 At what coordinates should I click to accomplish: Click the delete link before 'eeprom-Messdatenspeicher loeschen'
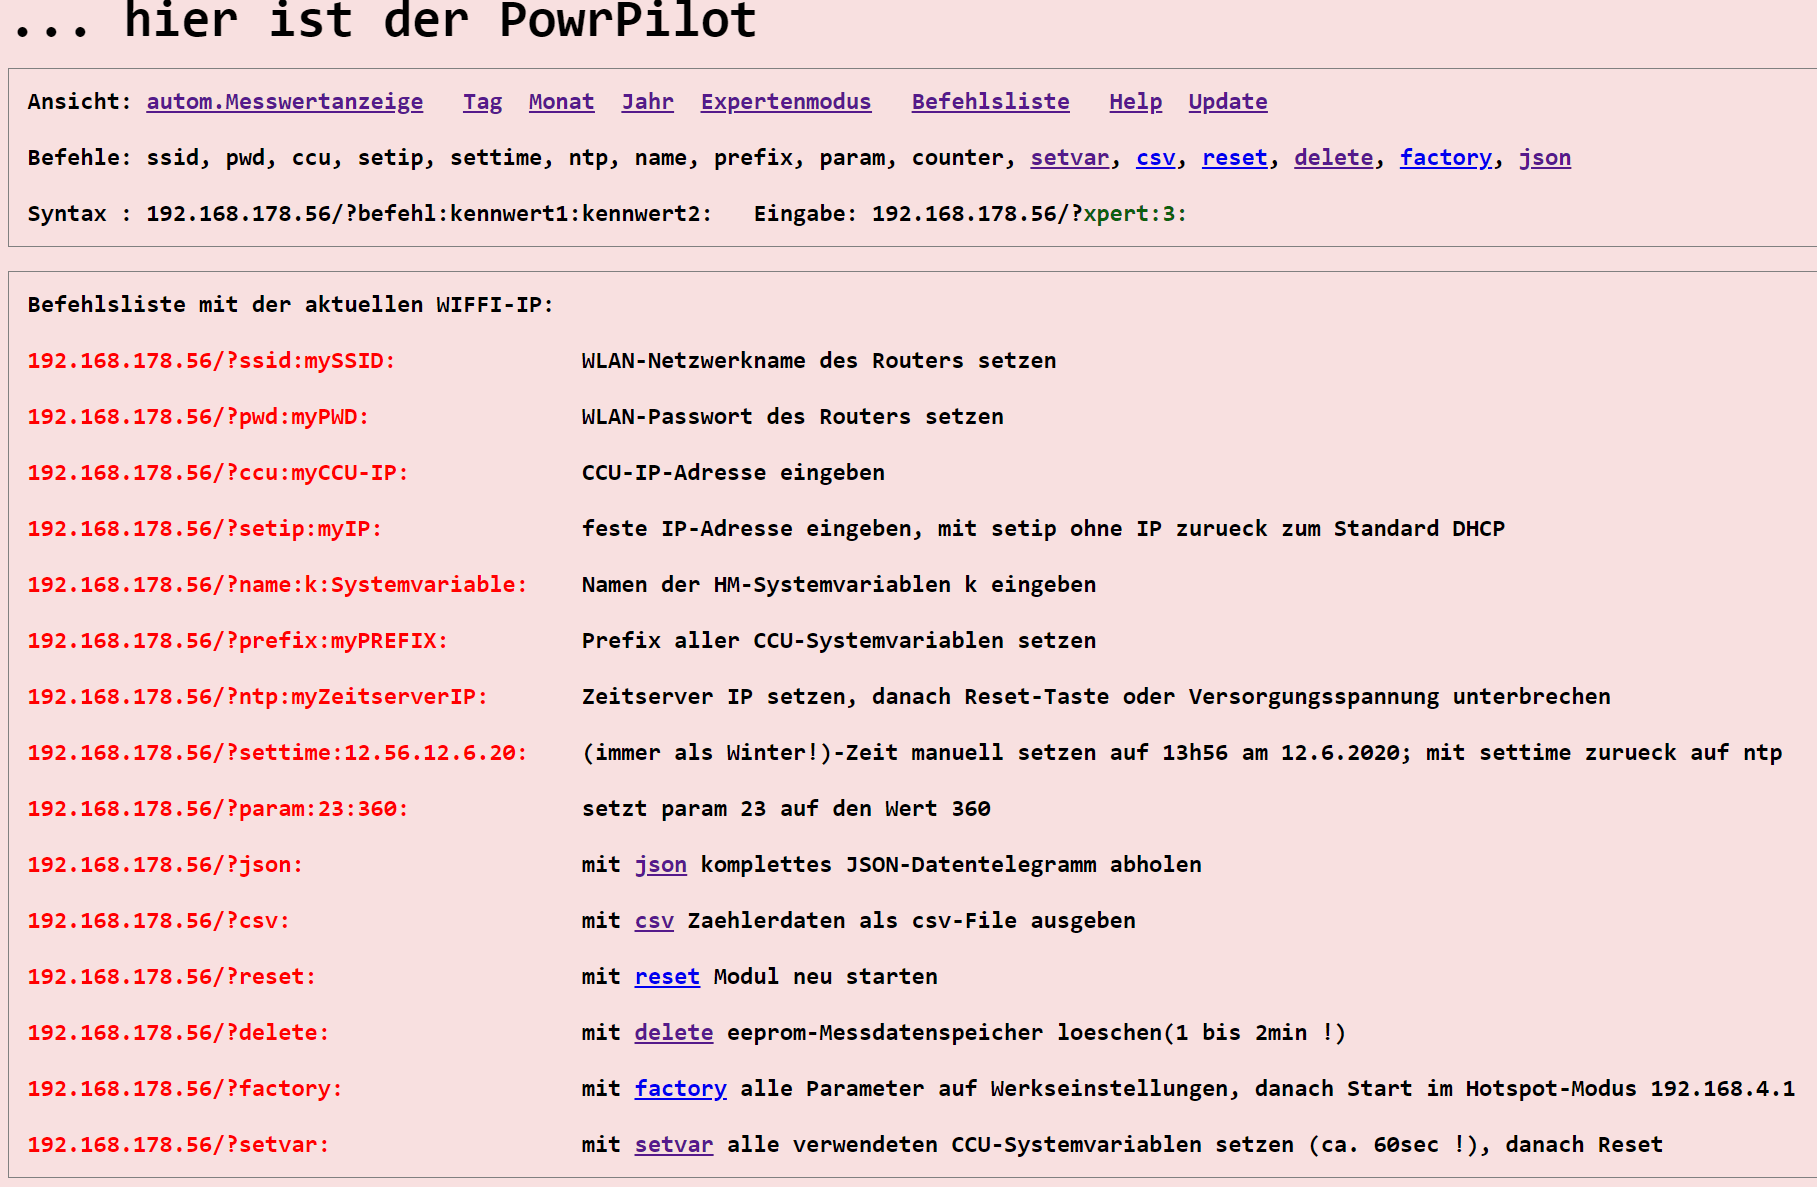pyautogui.click(x=673, y=1033)
